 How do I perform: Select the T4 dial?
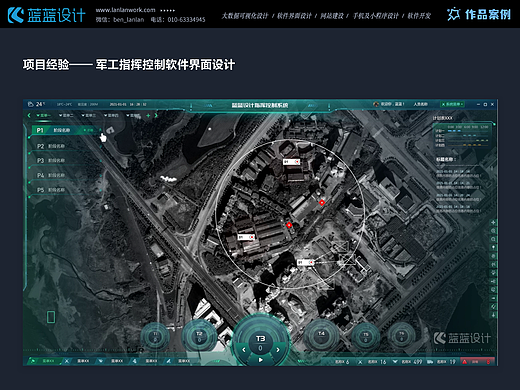tap(321, 336)
